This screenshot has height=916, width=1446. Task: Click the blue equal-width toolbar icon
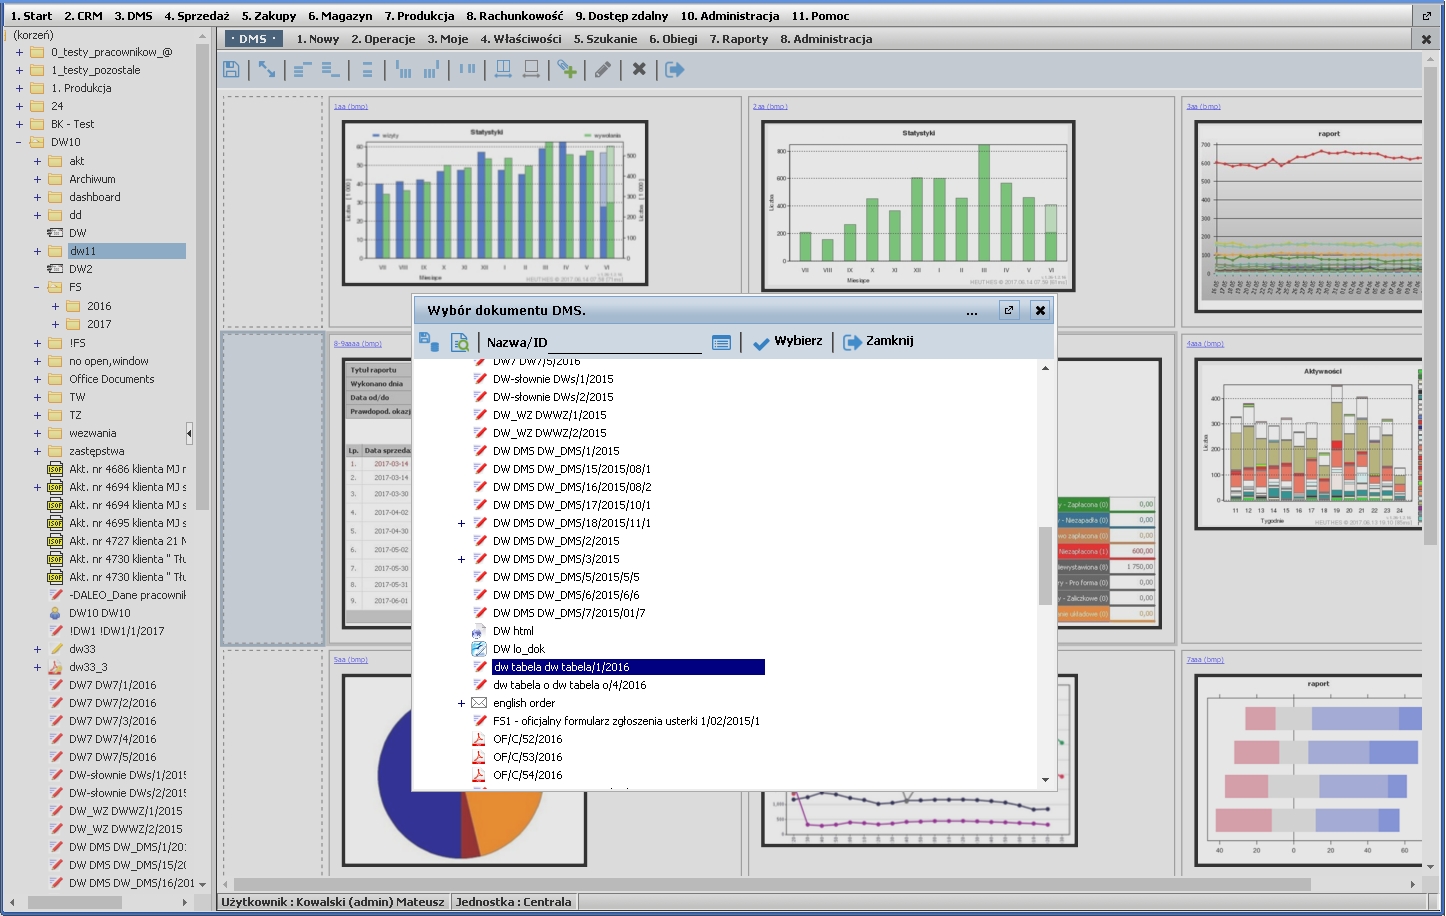(503, 69)
